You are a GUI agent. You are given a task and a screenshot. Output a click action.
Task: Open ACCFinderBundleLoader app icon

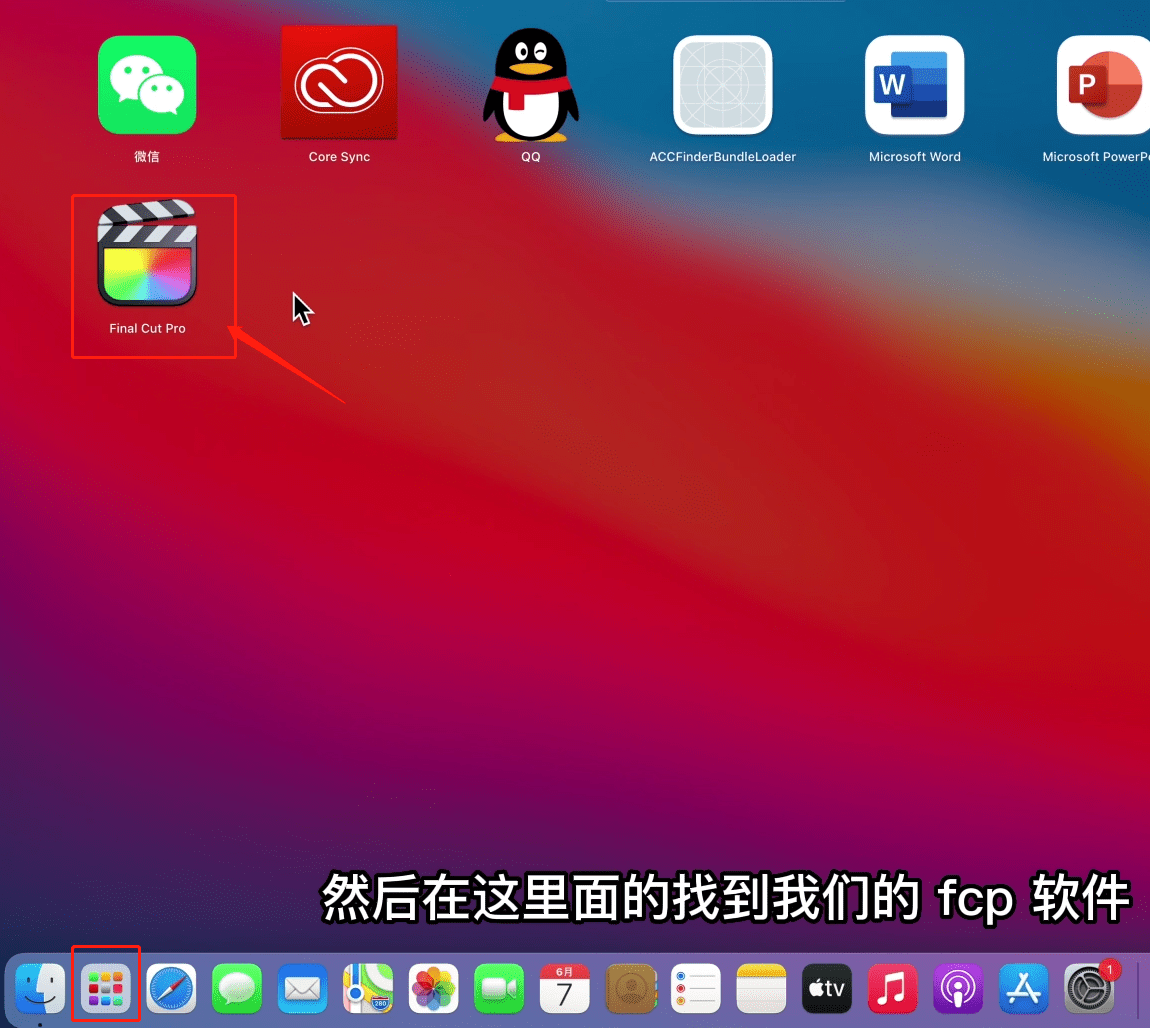click(x=722, y=85)
